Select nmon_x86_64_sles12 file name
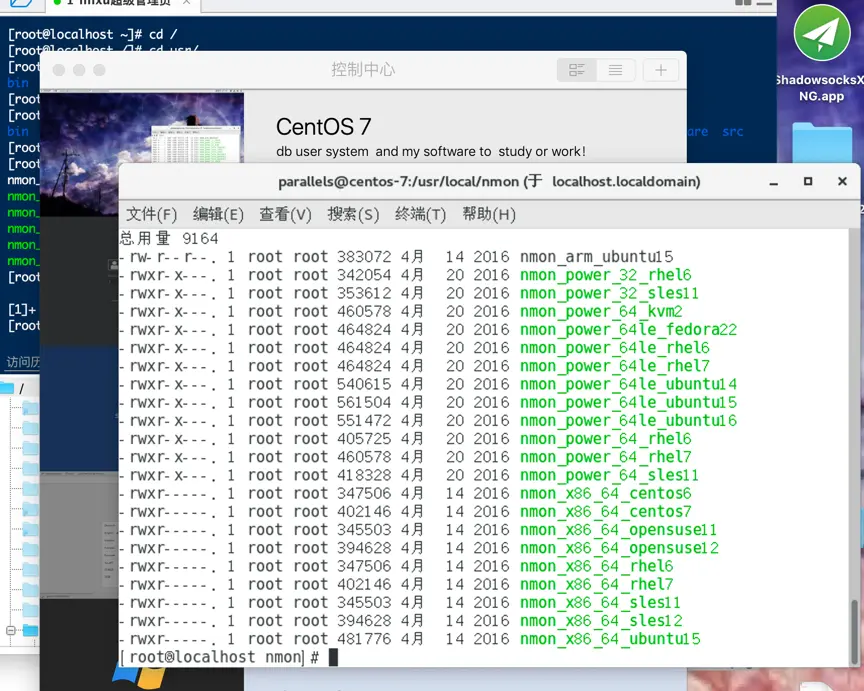Screen dimensions: 864x691 click(601, 620)
